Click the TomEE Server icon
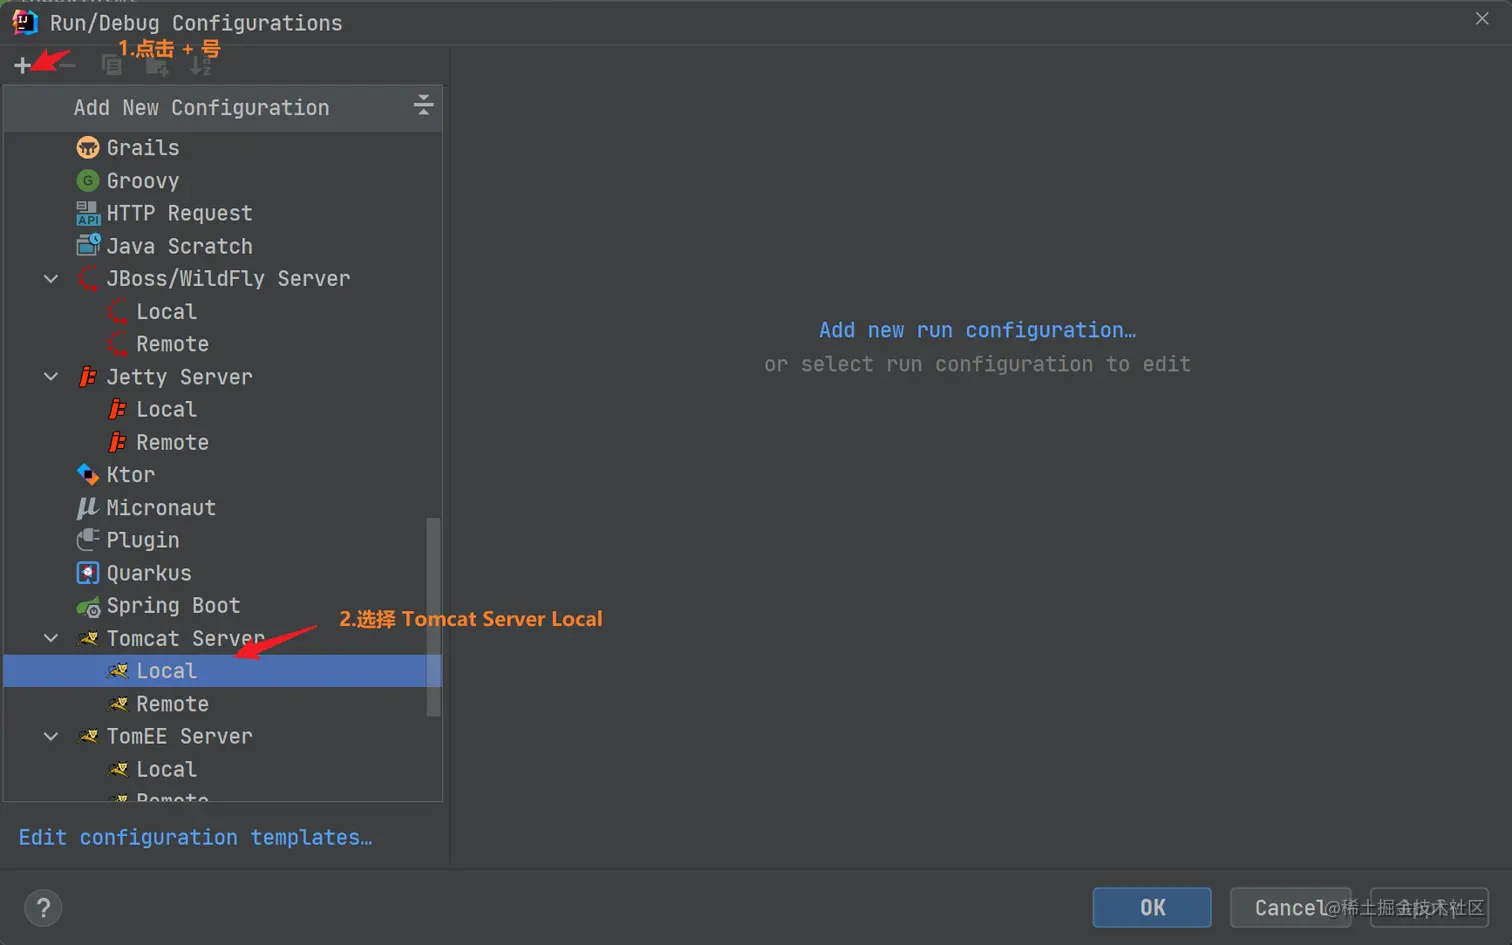The image size is (1512, 945). coord(88,736)
